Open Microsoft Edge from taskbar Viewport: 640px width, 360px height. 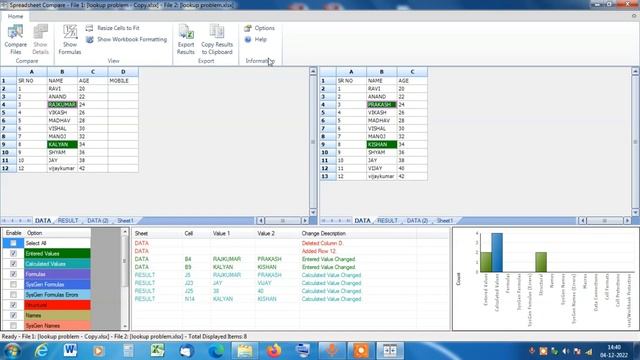216,351
